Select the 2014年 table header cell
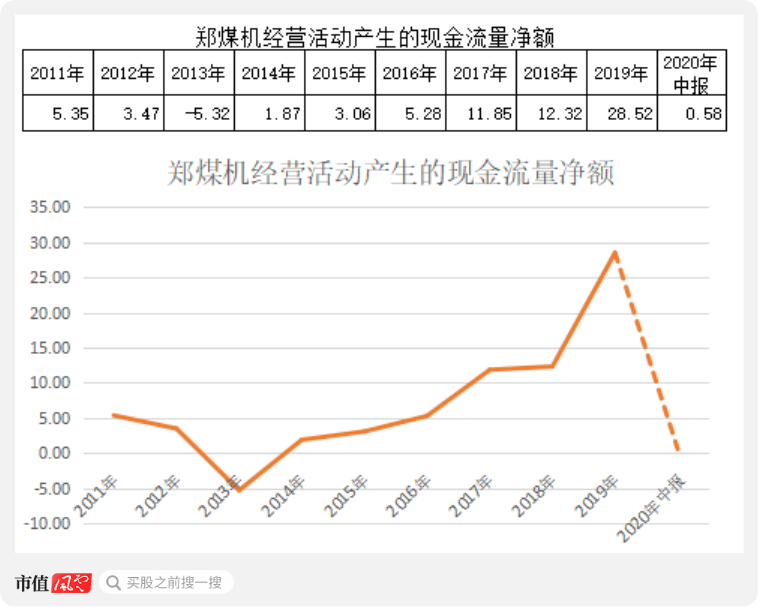 pos(270,73)
